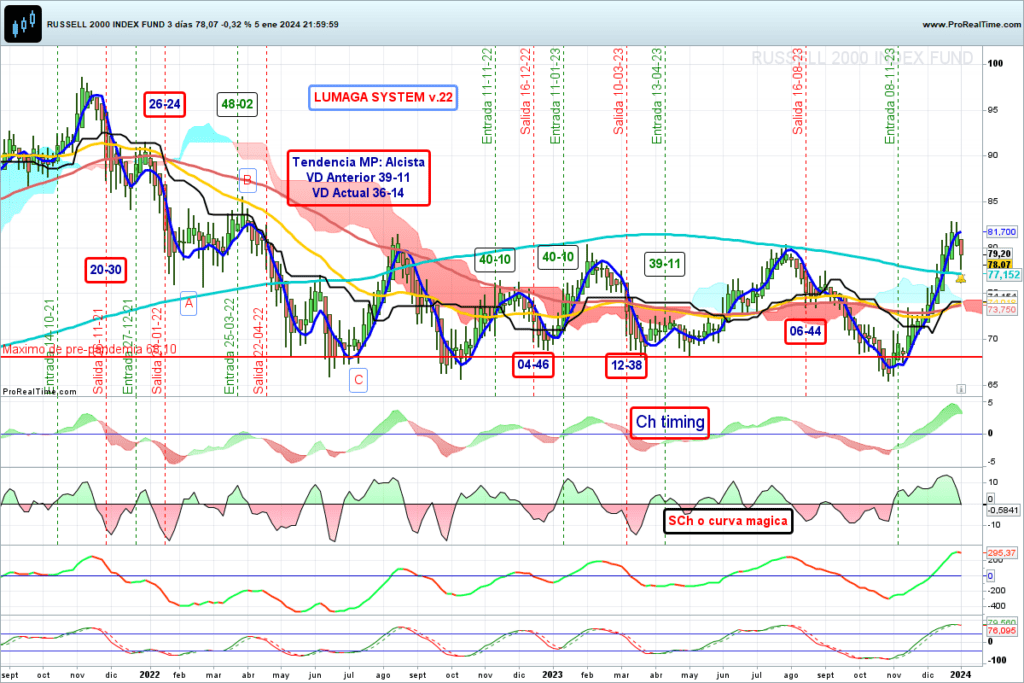Click the Entrada 13-04-23 vertical label
Viewport: 1024px width, 683px height.
[658, 96]
